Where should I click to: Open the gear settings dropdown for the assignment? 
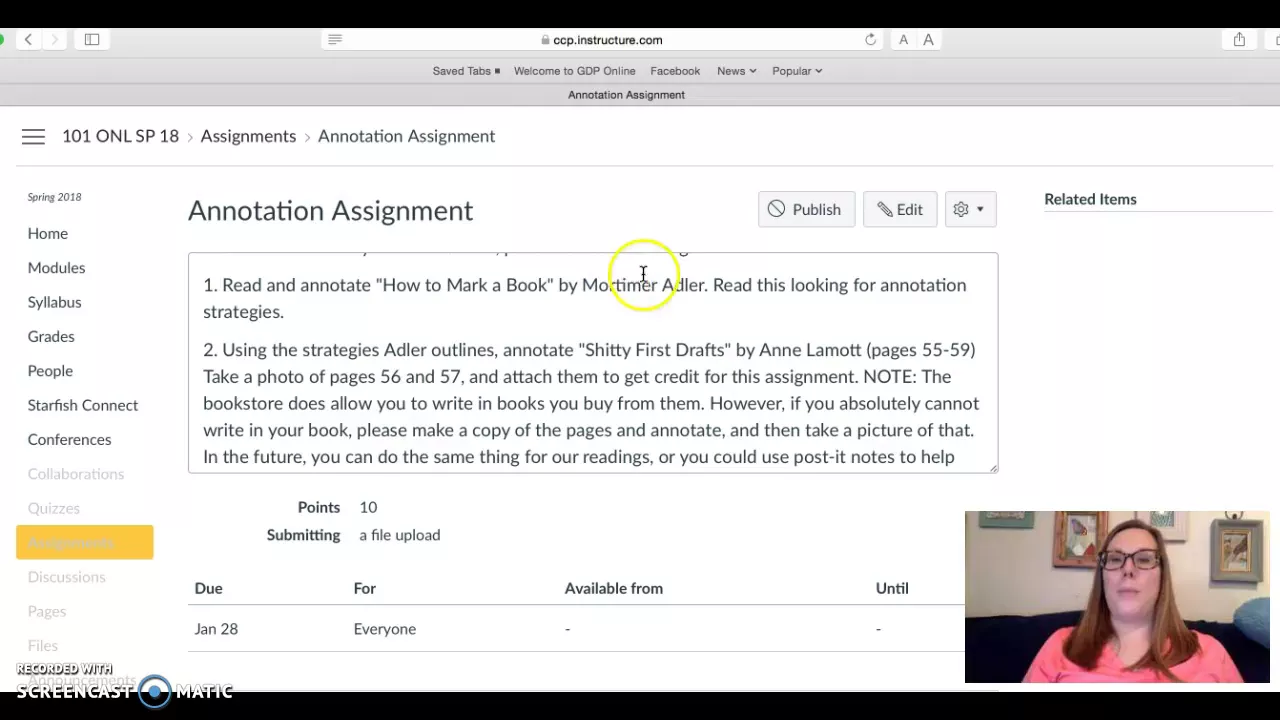point(970,209)
